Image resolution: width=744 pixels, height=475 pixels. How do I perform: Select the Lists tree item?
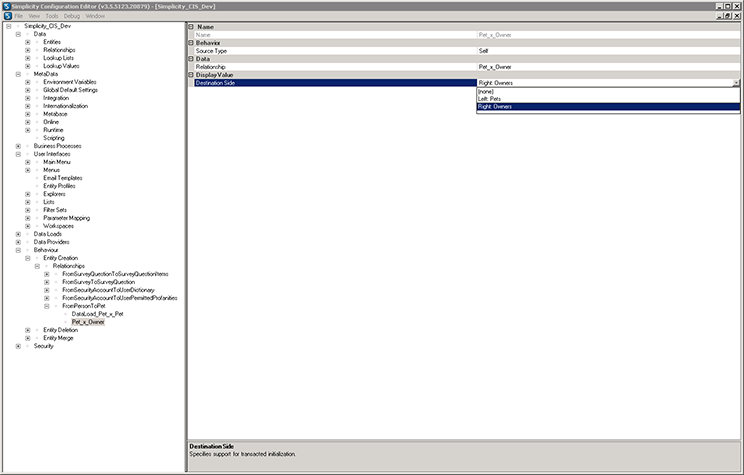click(49, 202)
